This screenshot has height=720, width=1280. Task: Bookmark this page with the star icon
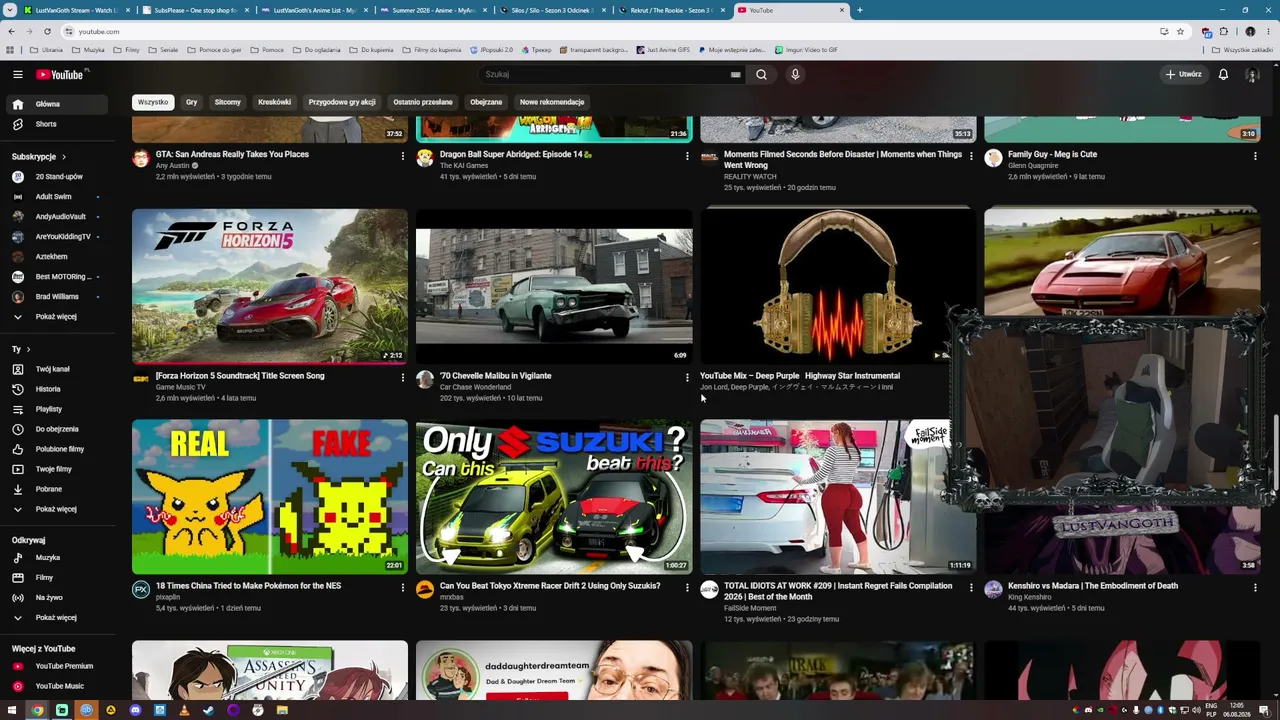click(x=1180, y=31)
